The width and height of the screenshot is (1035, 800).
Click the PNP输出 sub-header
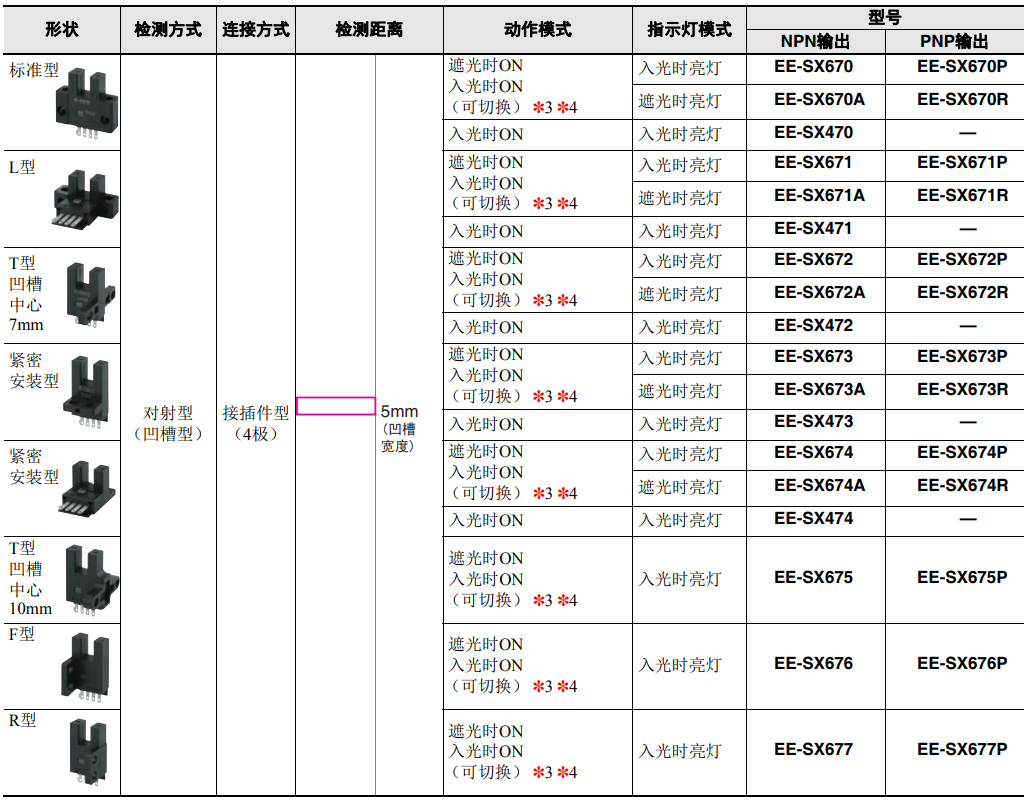[x=954, y=42]
